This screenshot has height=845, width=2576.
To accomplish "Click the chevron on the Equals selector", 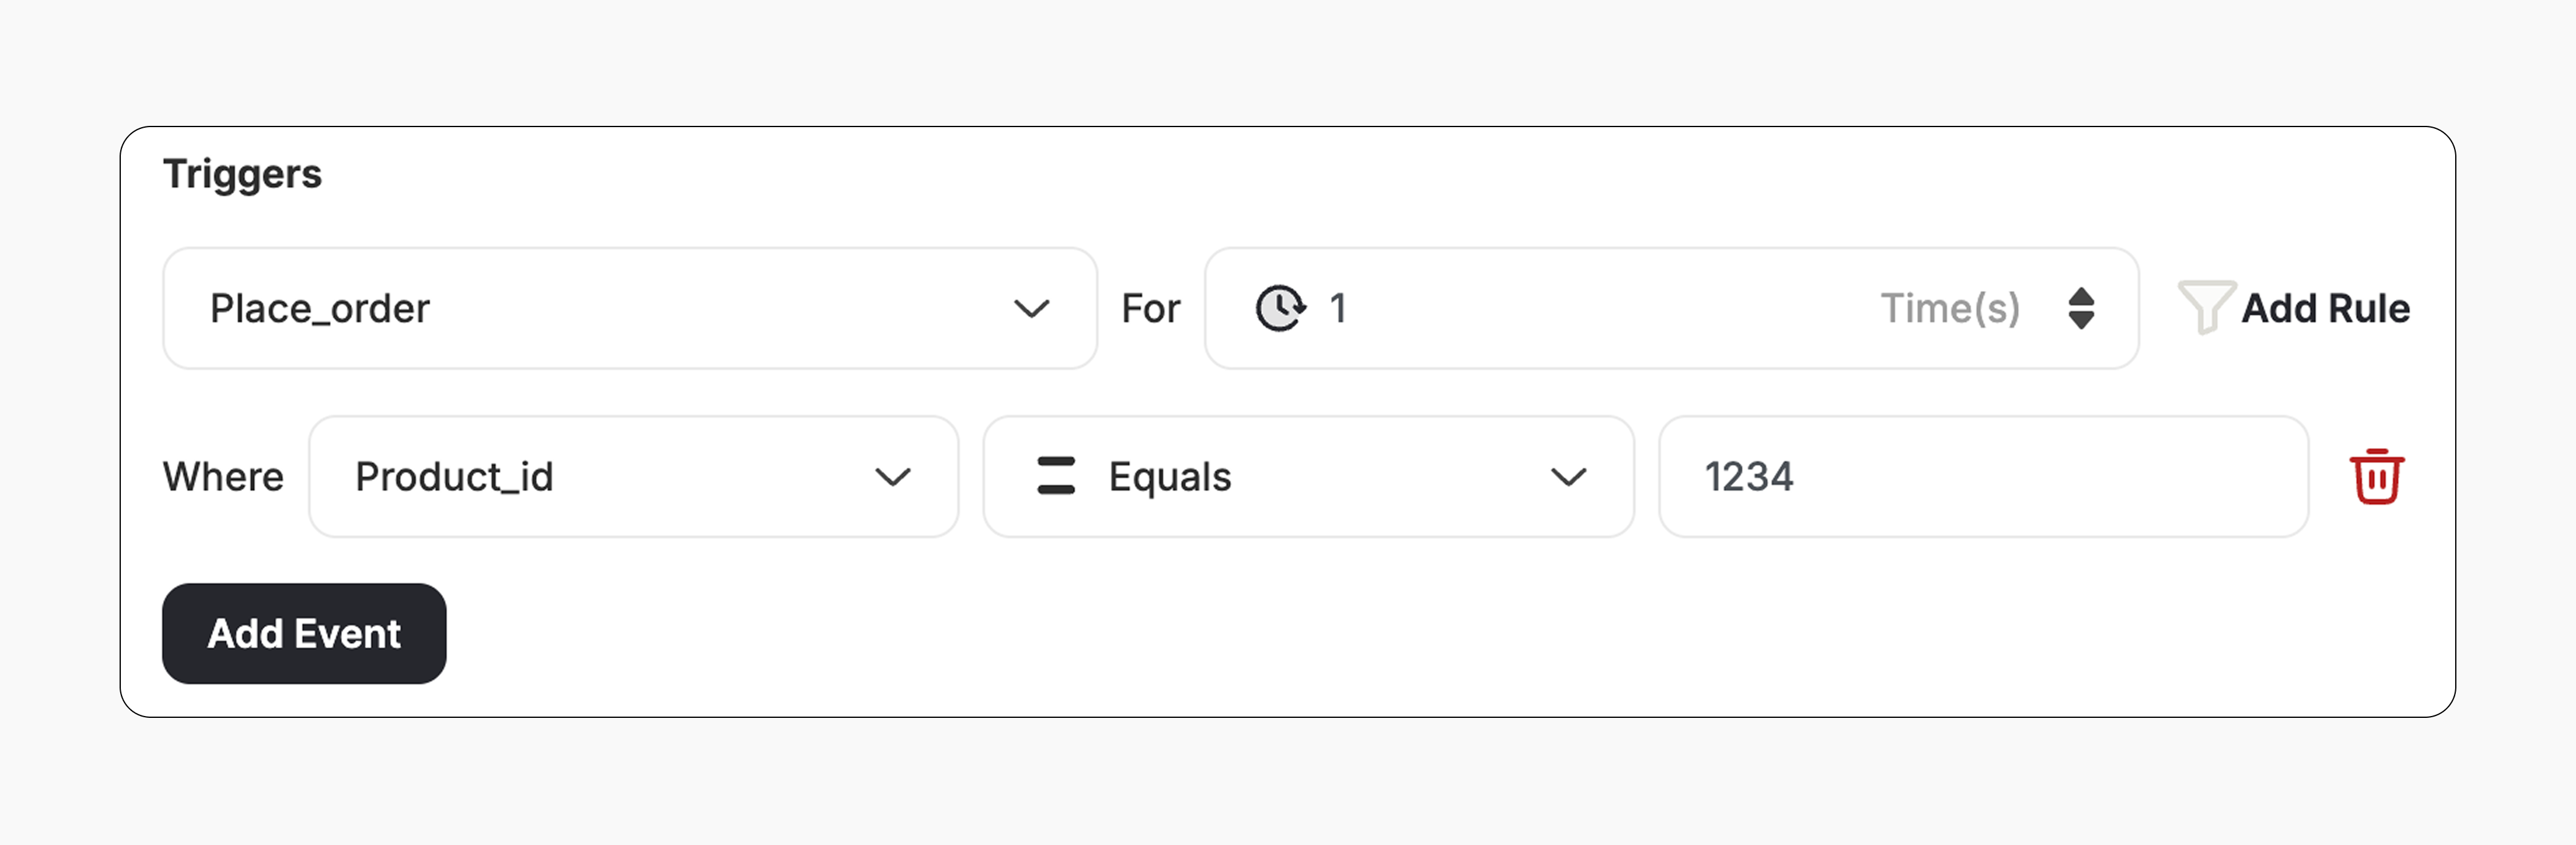I will click(1570, 477).
